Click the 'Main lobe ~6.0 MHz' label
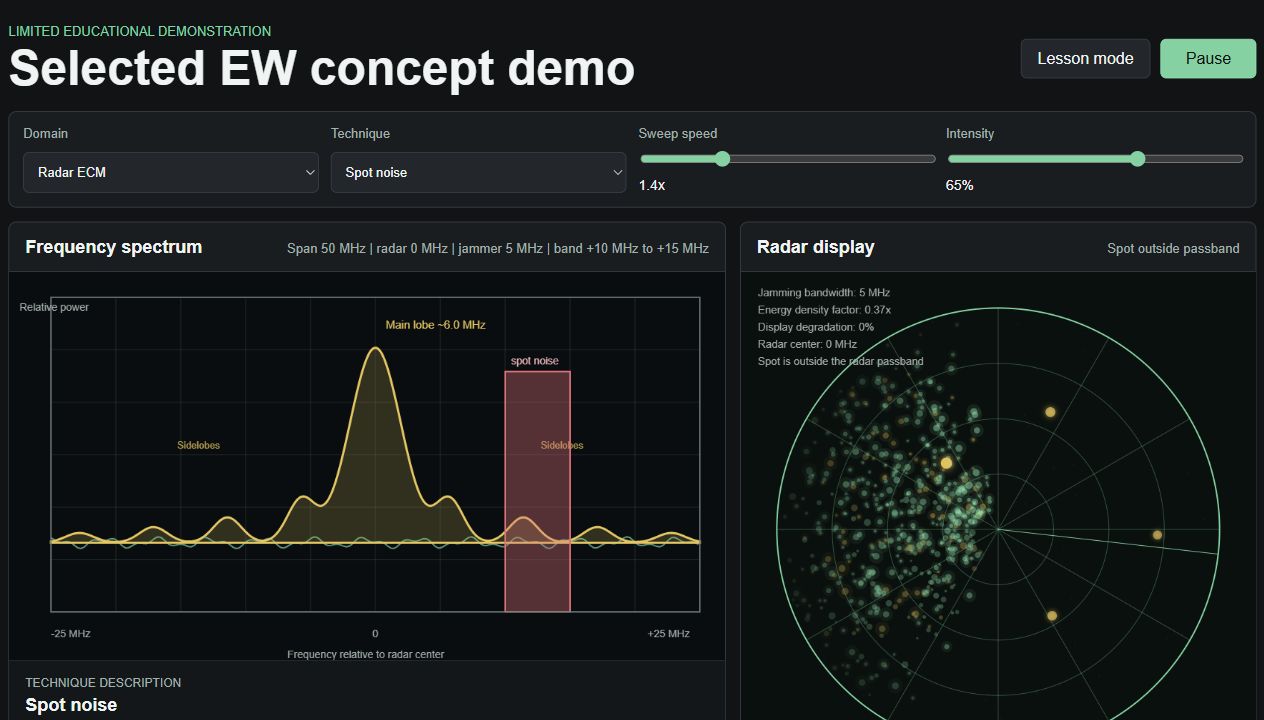Viewport: 1264px width, 720px height. click(436, 325)
